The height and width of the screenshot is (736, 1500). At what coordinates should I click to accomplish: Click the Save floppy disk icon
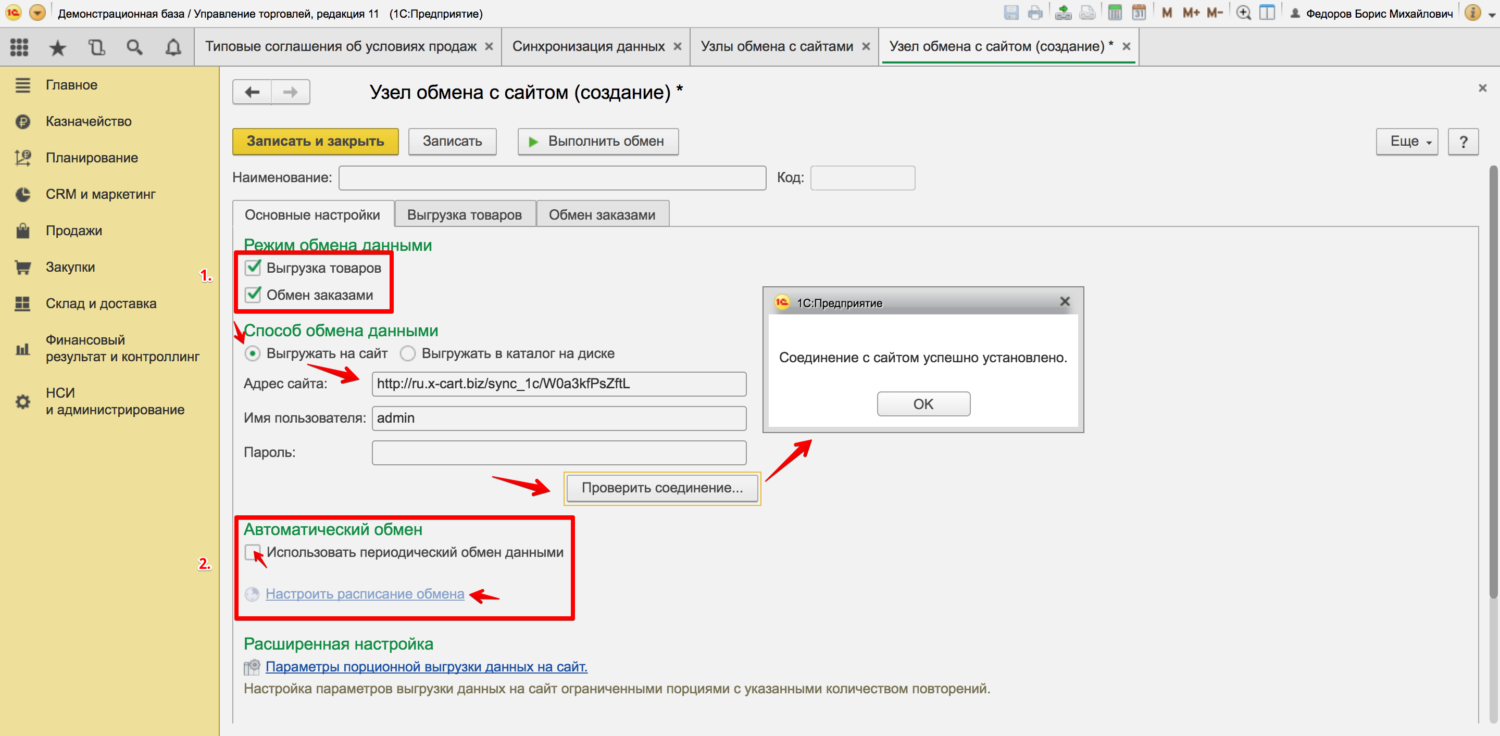1011,13
